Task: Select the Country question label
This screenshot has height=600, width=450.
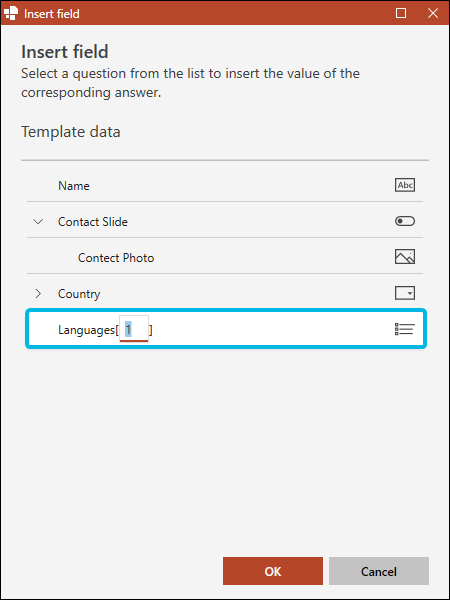Action: [x=79, y=294]
